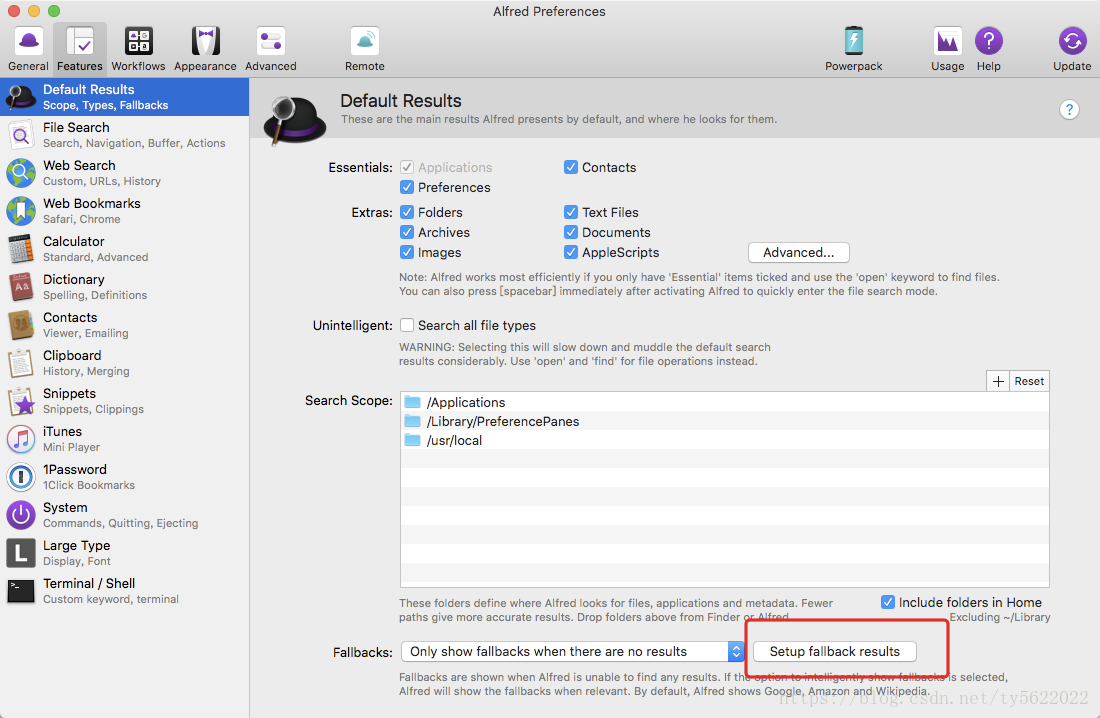Open the Contacts feature in sidebar
Screen dimensions: 1100x718
[124, 324]
